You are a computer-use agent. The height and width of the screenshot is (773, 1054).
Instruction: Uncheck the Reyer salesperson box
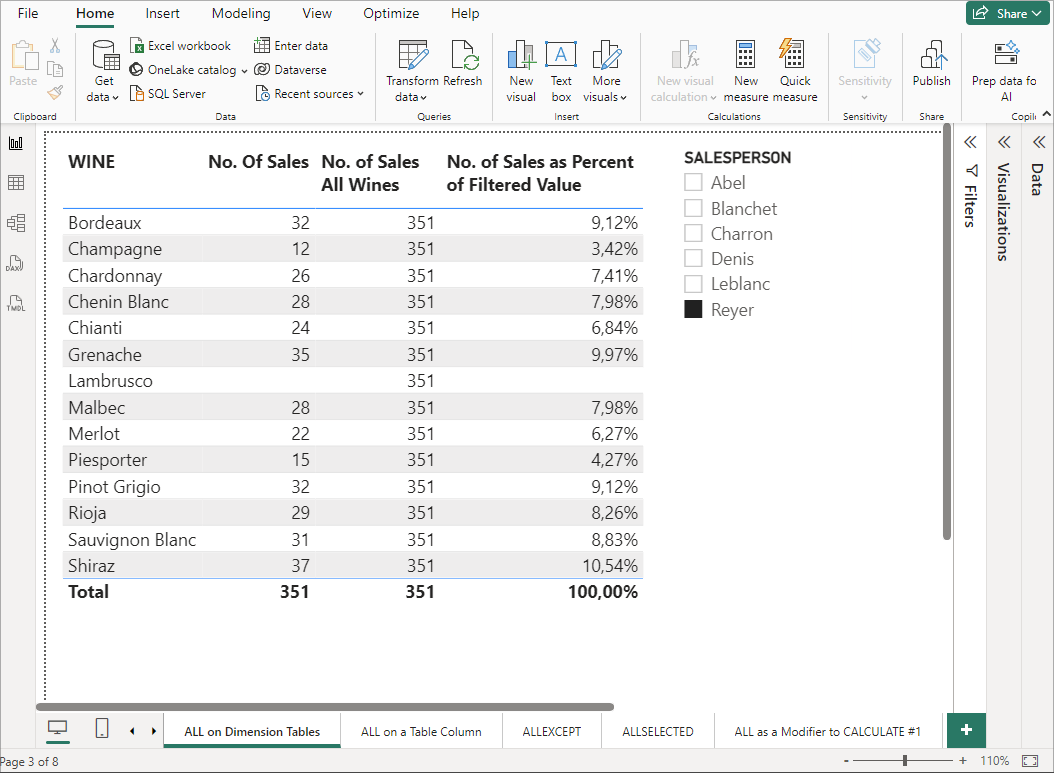pos(693,309)
